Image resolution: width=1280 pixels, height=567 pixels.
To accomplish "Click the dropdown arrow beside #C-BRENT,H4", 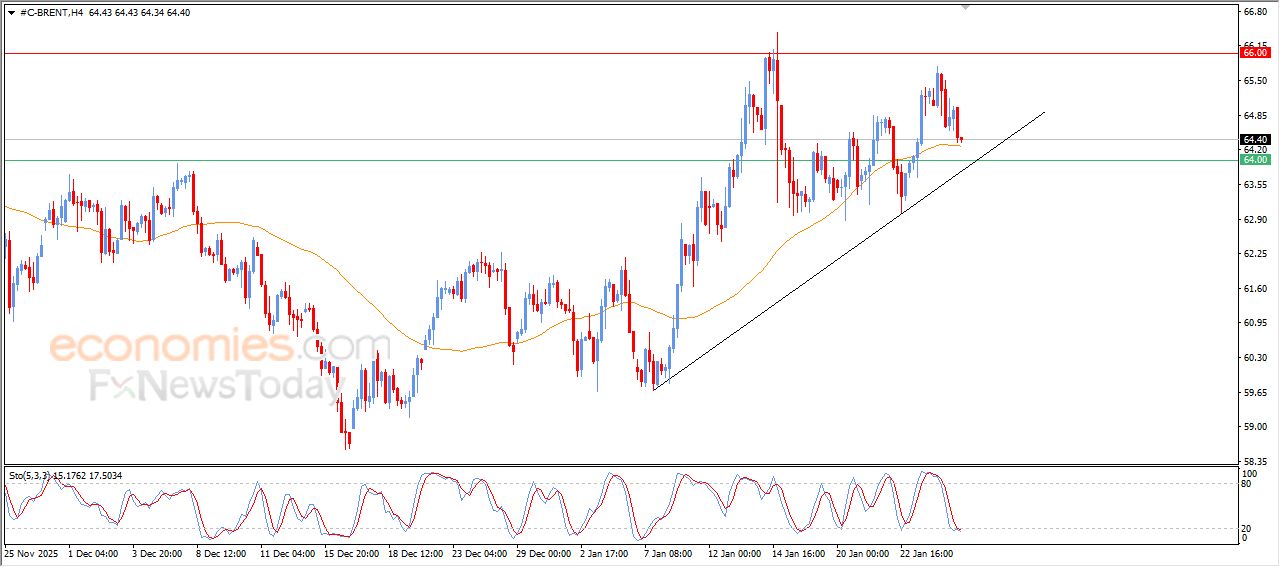I will tap(11, 12).
